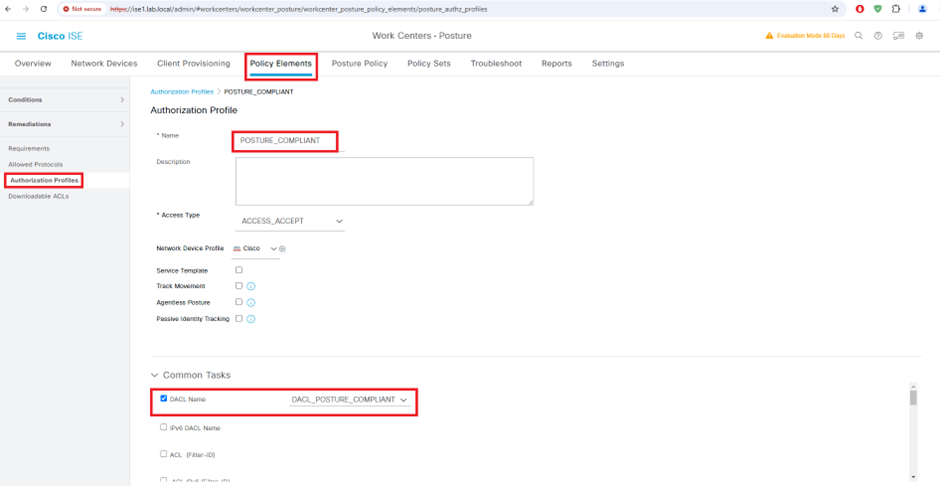Open the settings gear icon in header
Screen dimensions: 940x486
coord(919,36)
